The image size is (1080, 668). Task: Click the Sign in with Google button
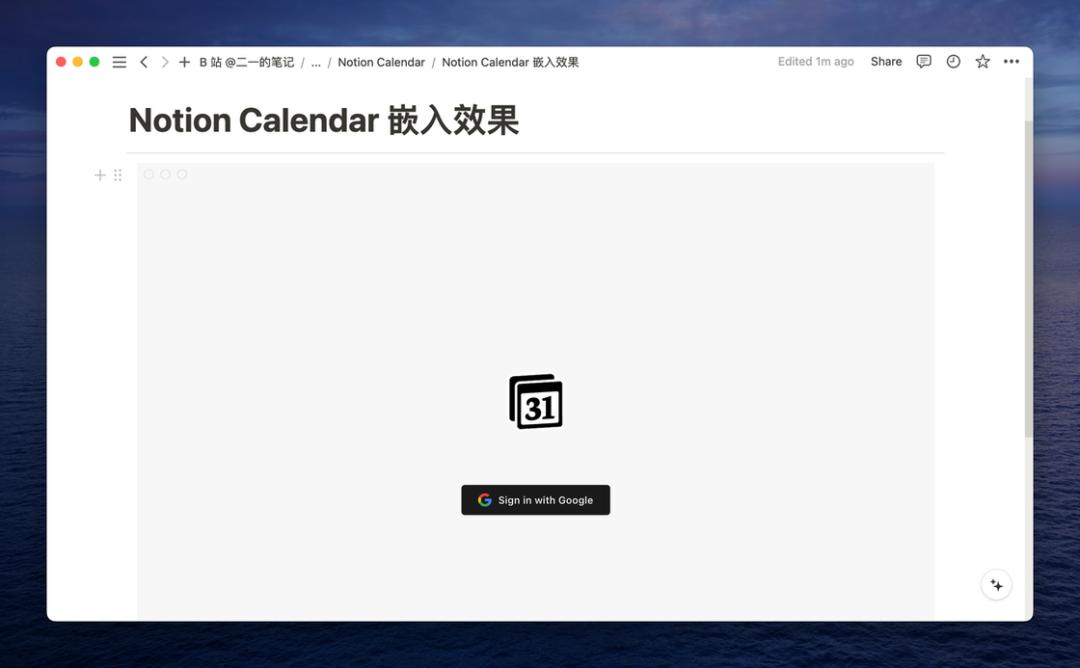535,500
